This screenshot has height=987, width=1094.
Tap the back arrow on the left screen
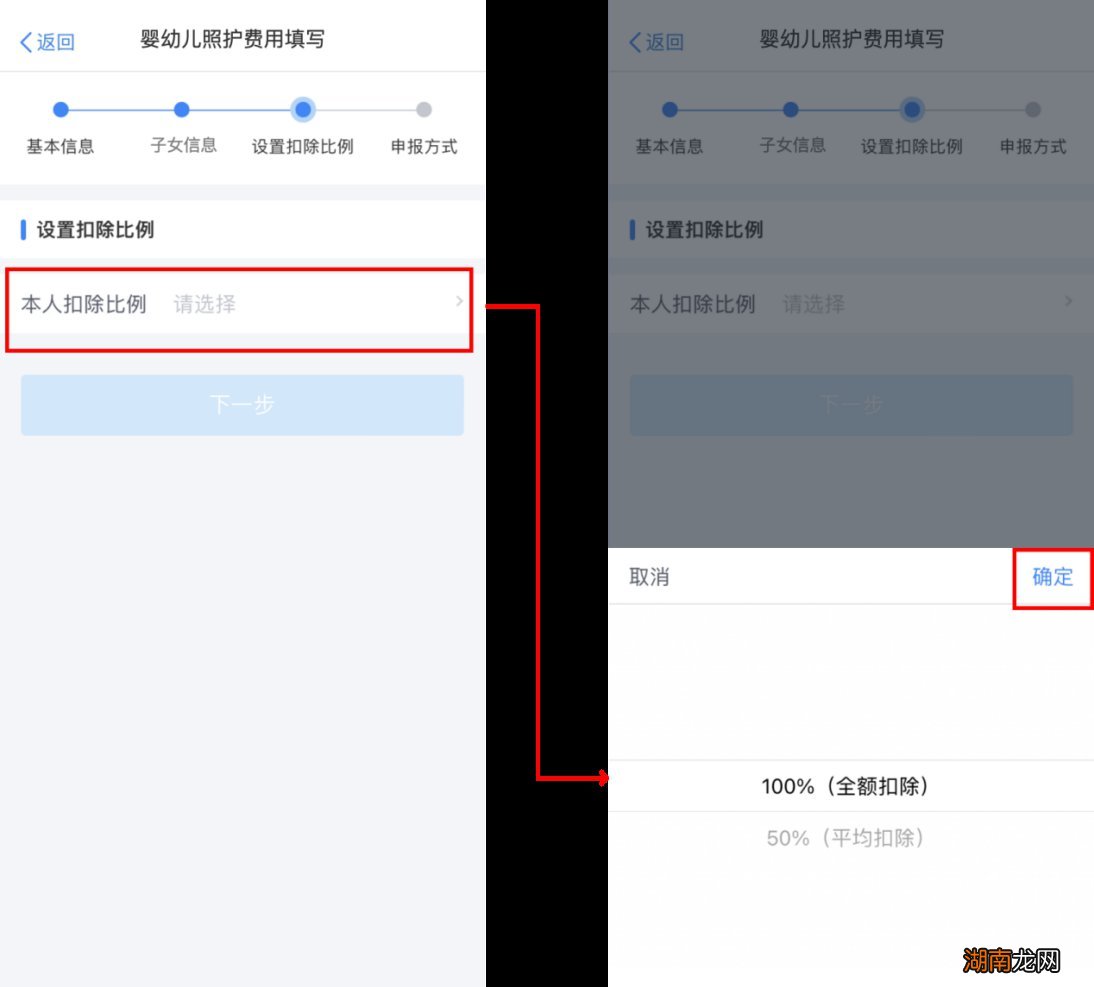[25, 42]
